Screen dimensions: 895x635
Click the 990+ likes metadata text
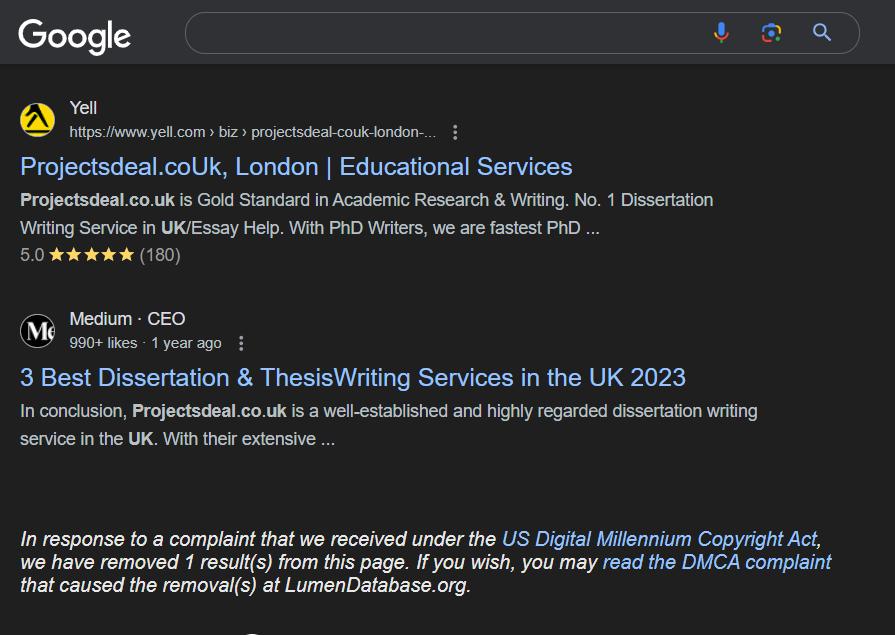103,343
